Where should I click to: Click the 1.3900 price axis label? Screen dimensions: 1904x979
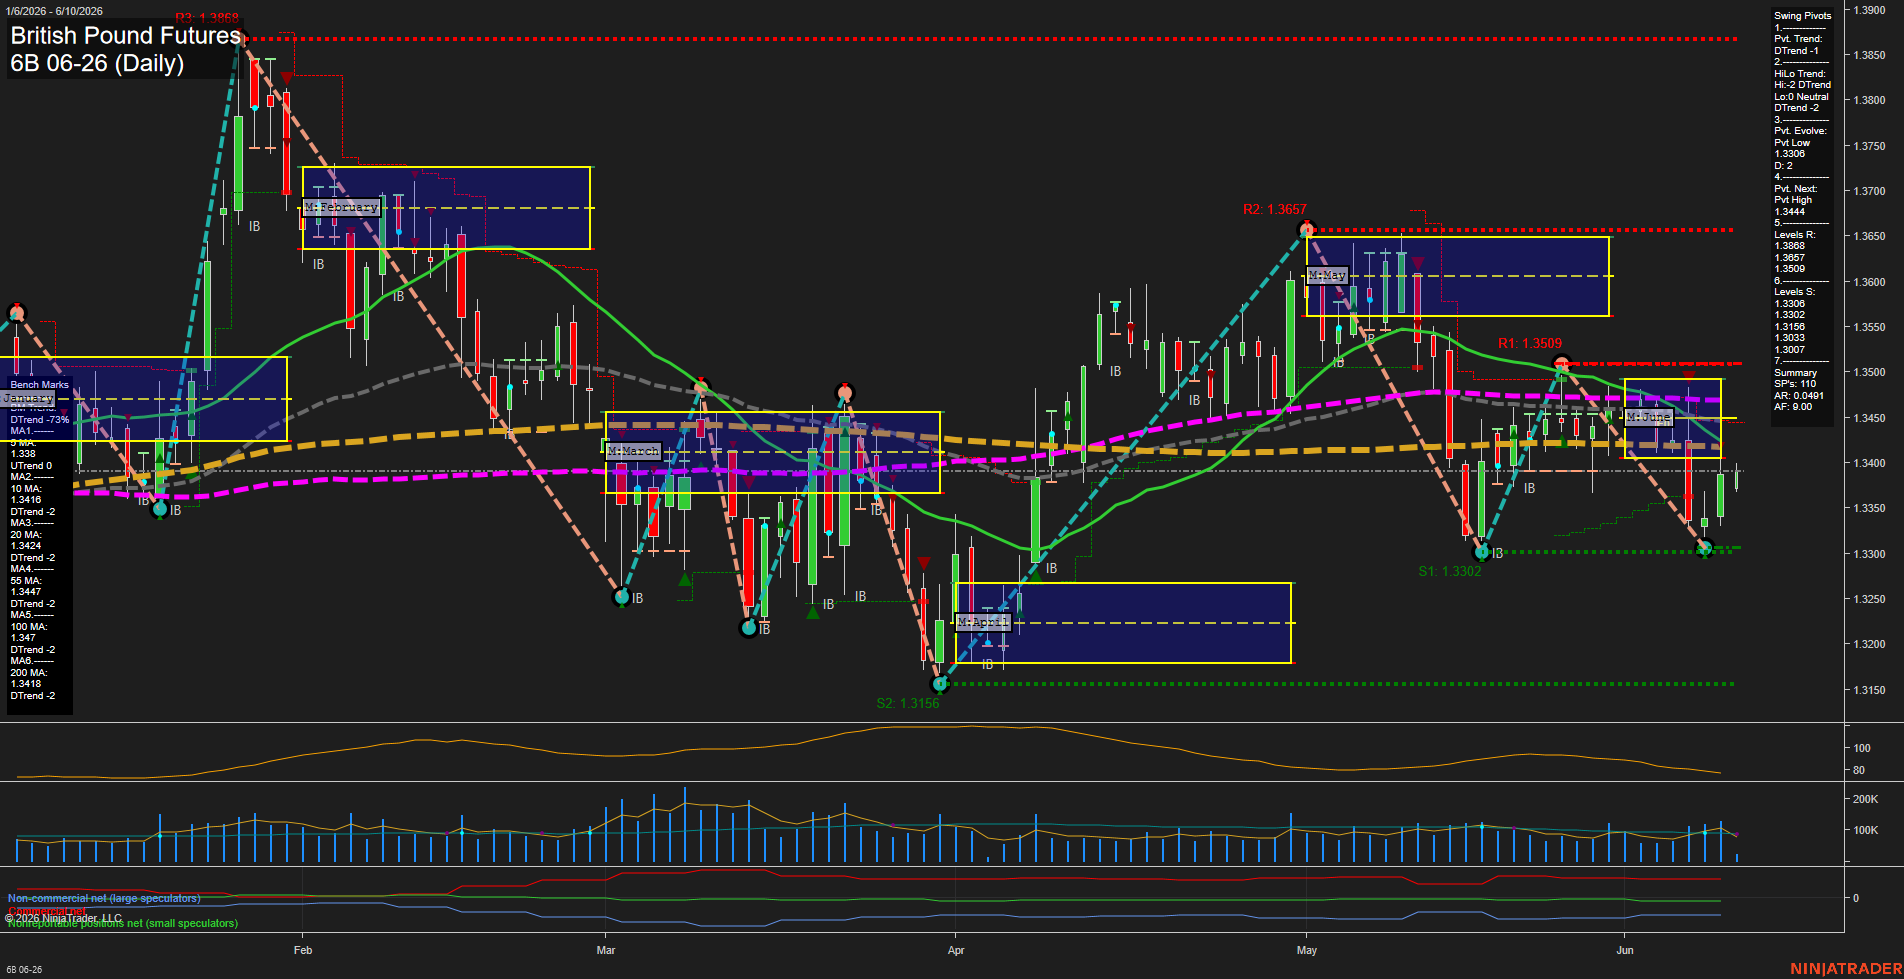click(x=1869, y=10)
